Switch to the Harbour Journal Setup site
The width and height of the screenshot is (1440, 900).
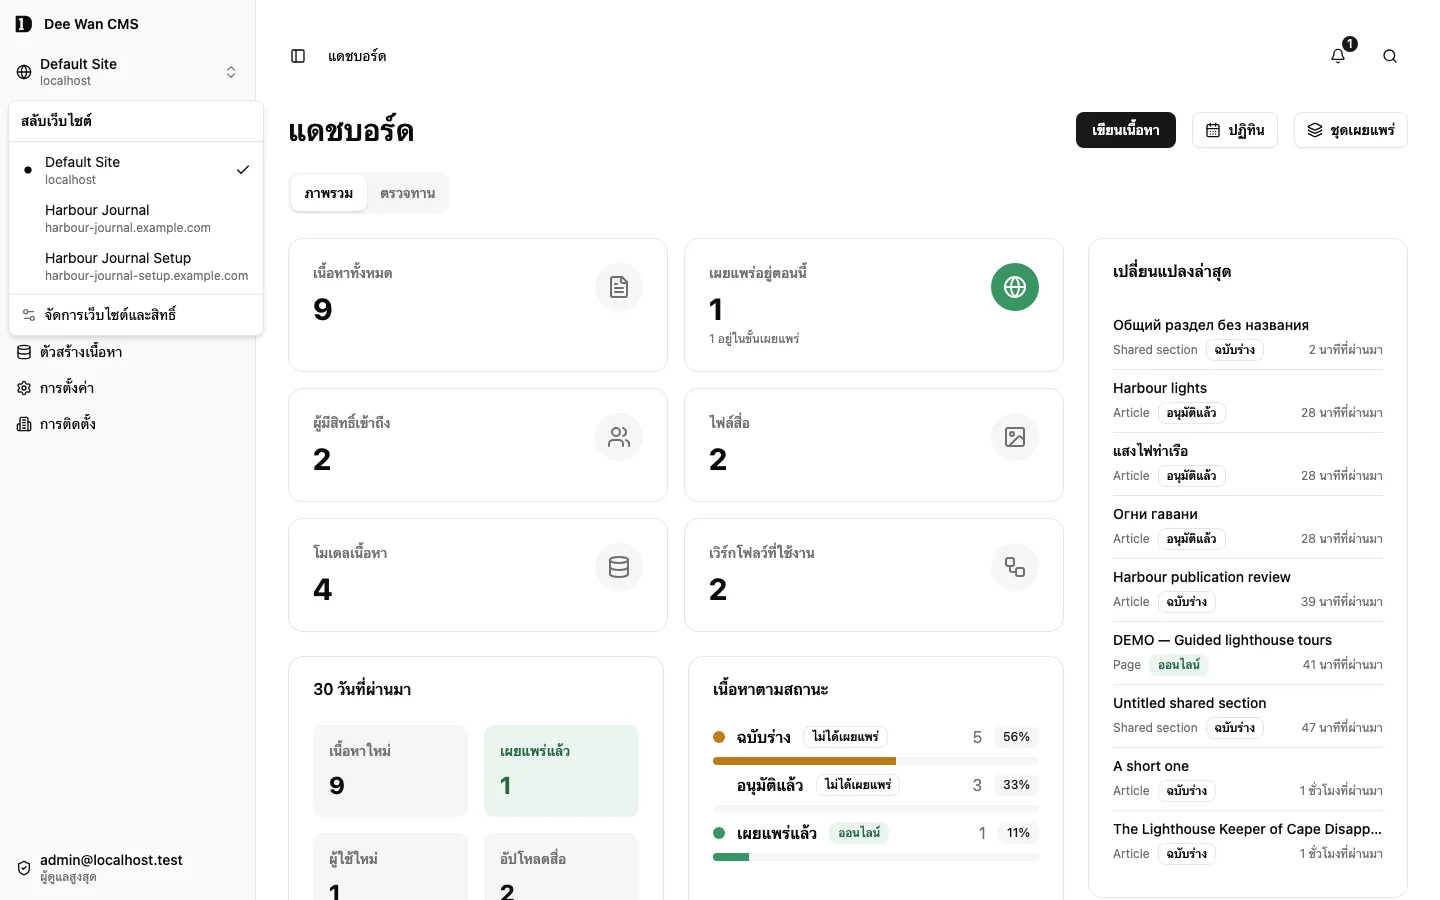(x=136, y=266)
